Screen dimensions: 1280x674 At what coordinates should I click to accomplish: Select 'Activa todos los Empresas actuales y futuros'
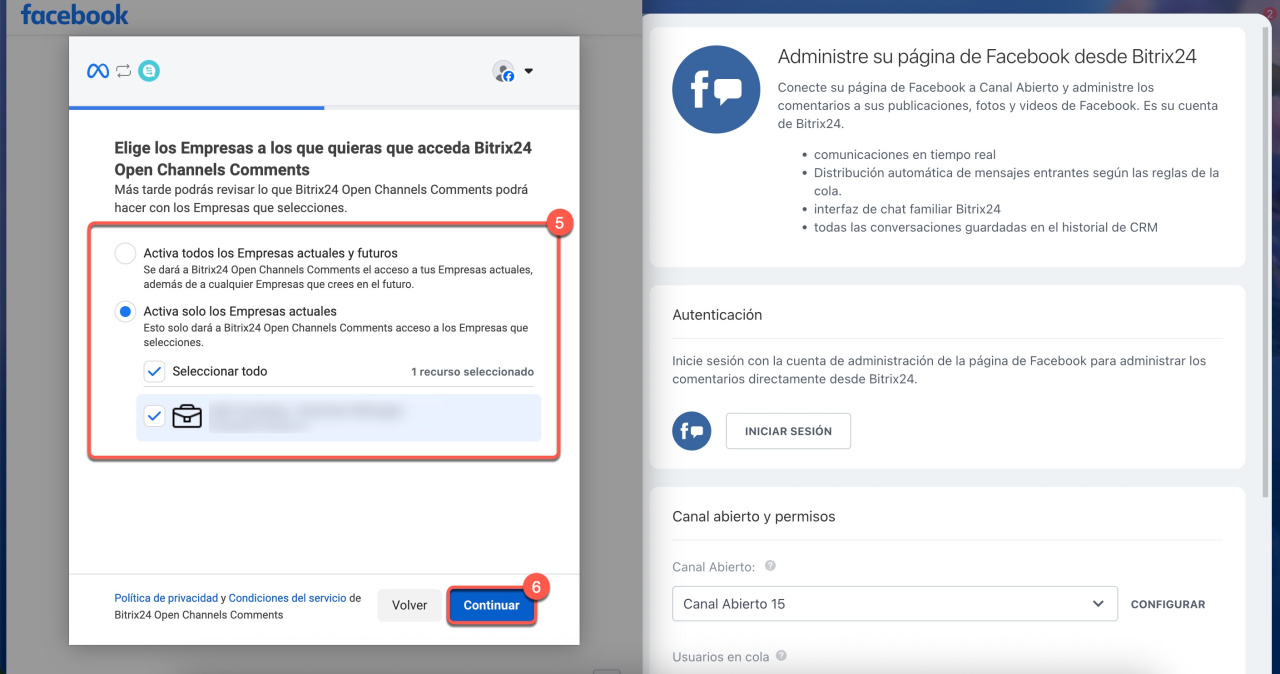pos(125,253)
